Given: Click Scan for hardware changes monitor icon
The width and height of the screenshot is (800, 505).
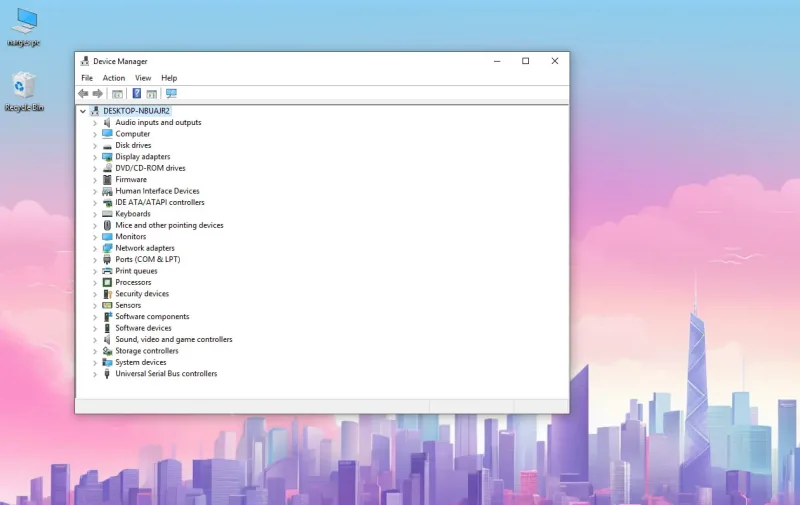Looking at the screenshot, I should tap(171, 93).
